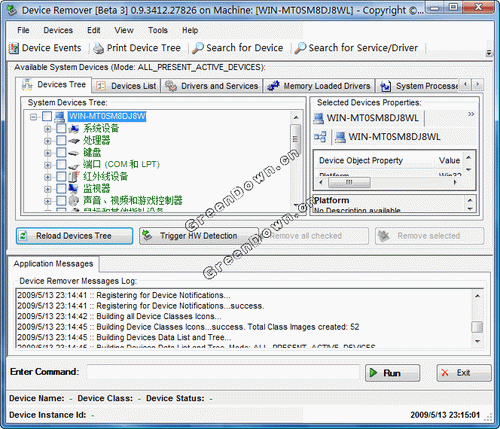Open Device Events toolbar icon
The width and height of the screenshot is (500, 429).
13,48
